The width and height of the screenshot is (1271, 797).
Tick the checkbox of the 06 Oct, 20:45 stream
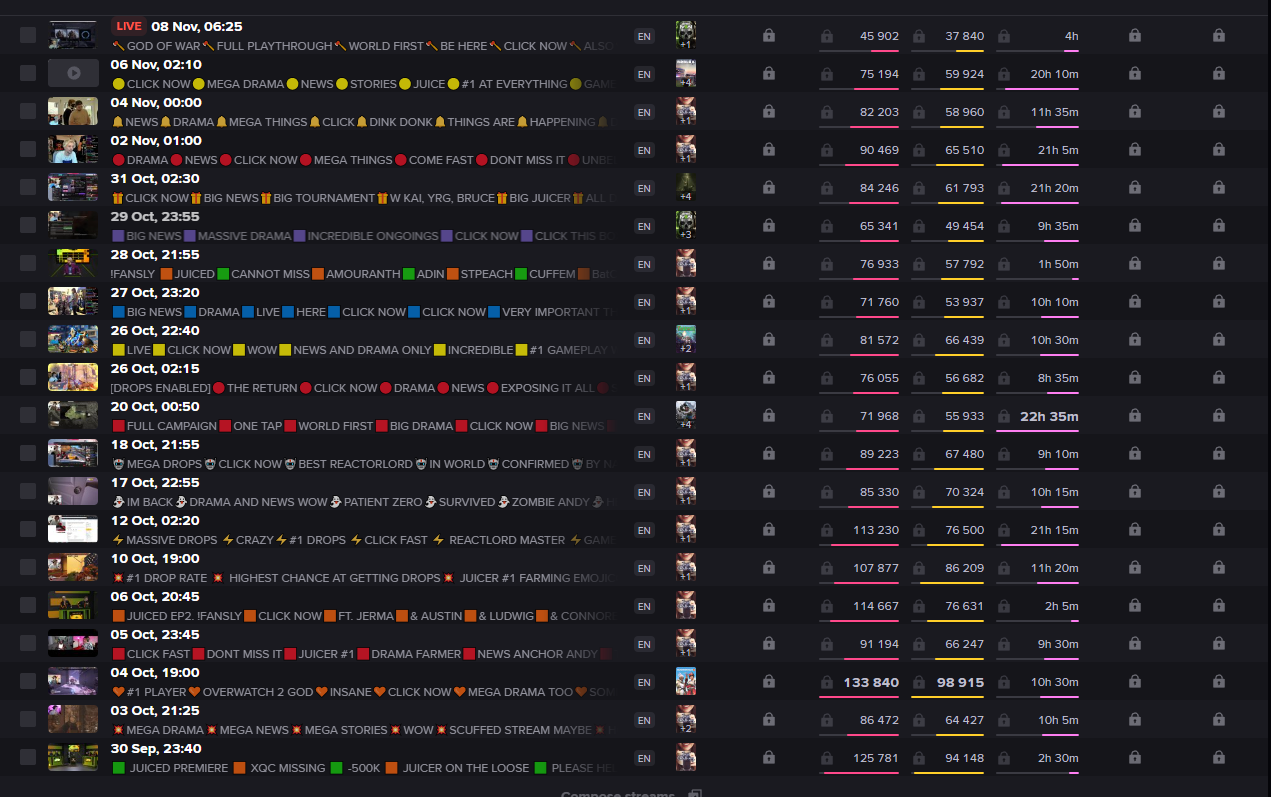point(28,605)
